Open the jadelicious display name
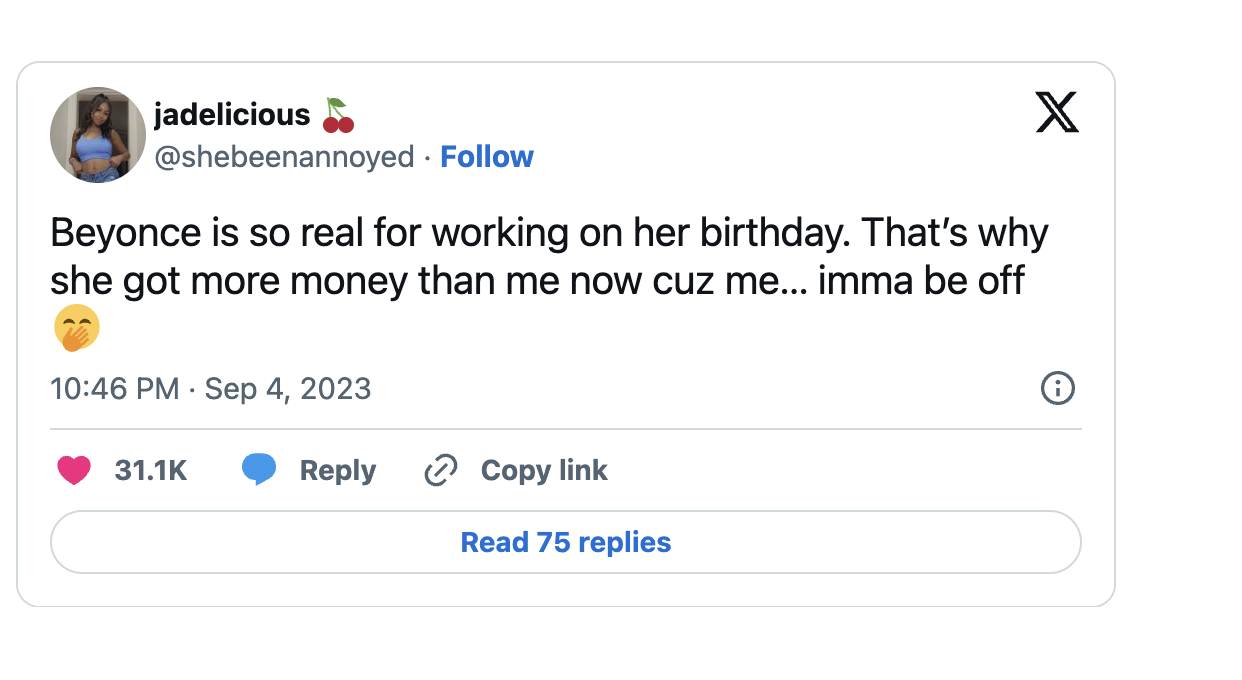This screenshot has height=680, width=1242. (x=231, y=115)
